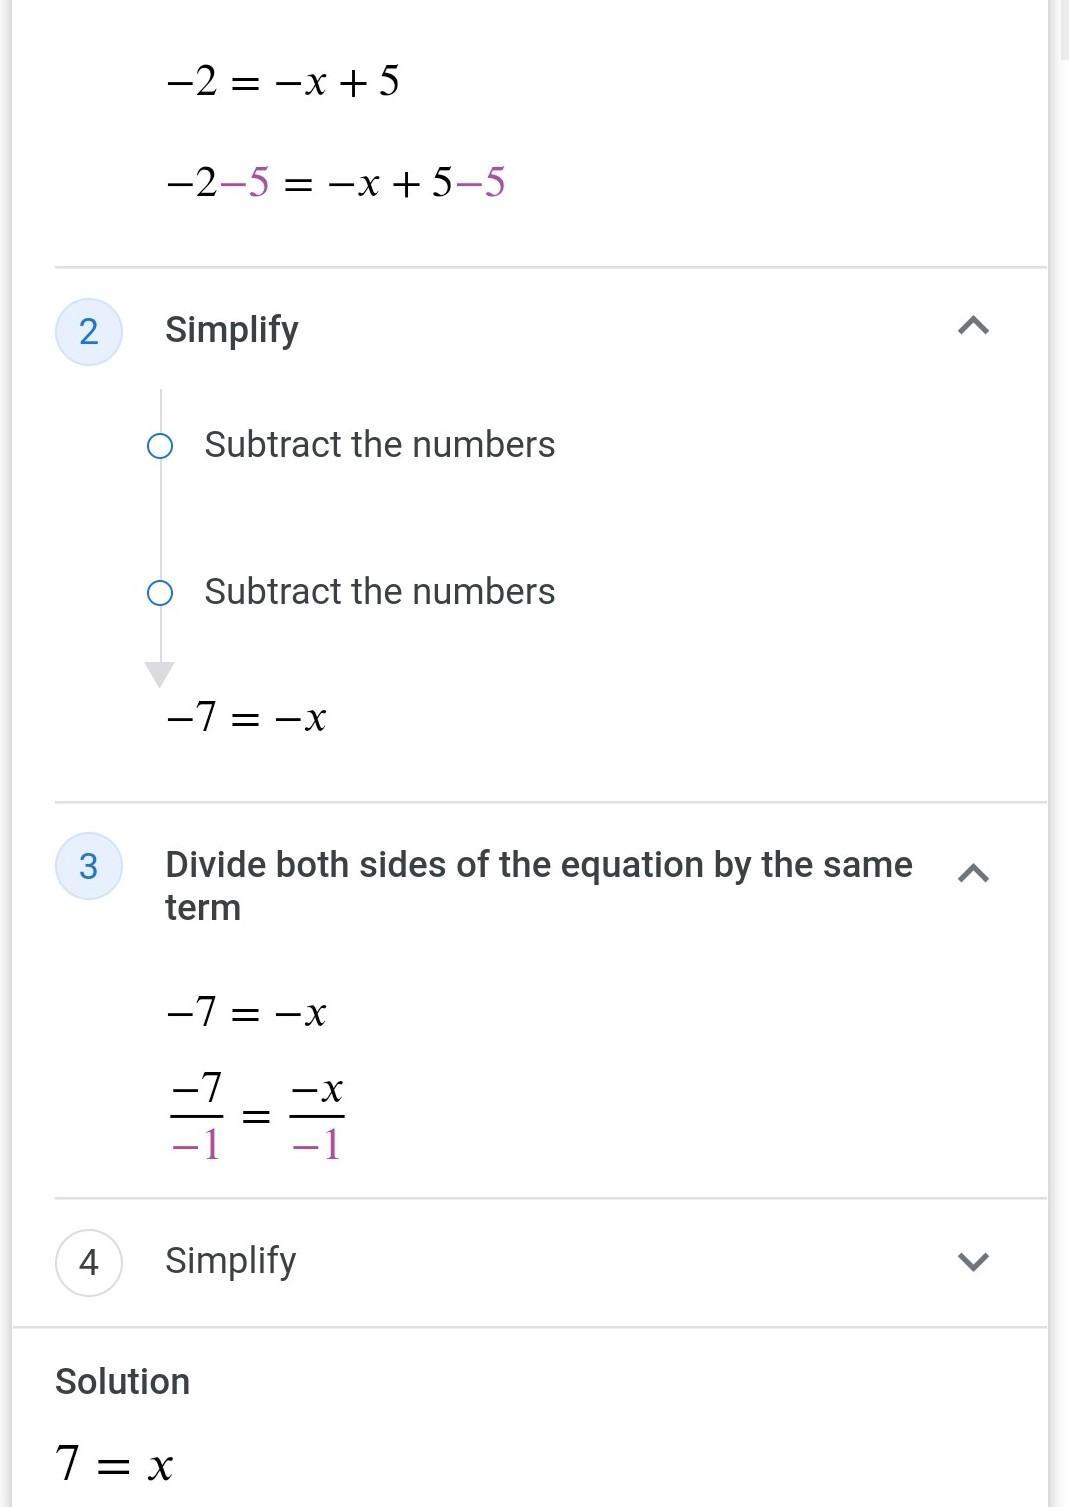The image size is (1069, 1507).
Task: Open the second Subtract the numbers circle bullet
Action: point(160,593)
